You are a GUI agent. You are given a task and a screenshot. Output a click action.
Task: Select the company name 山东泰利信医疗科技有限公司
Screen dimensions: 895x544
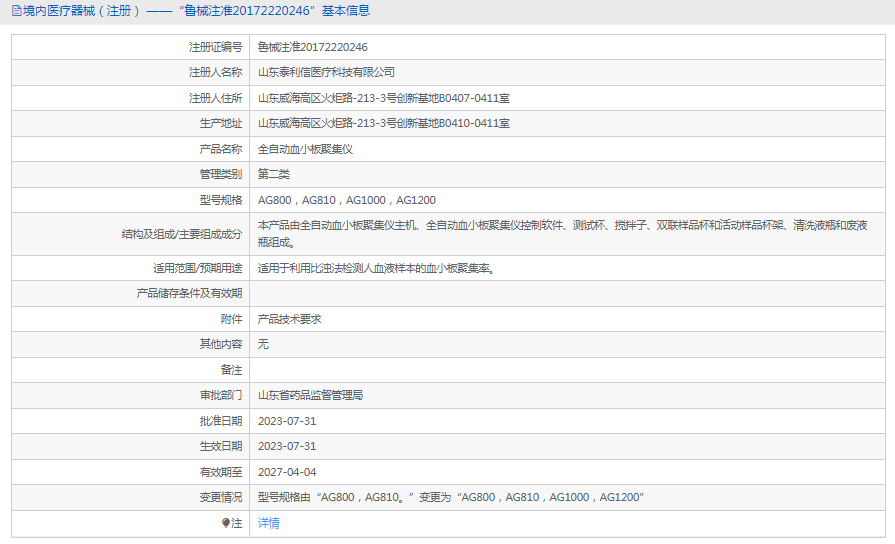[x=326, y=72]
